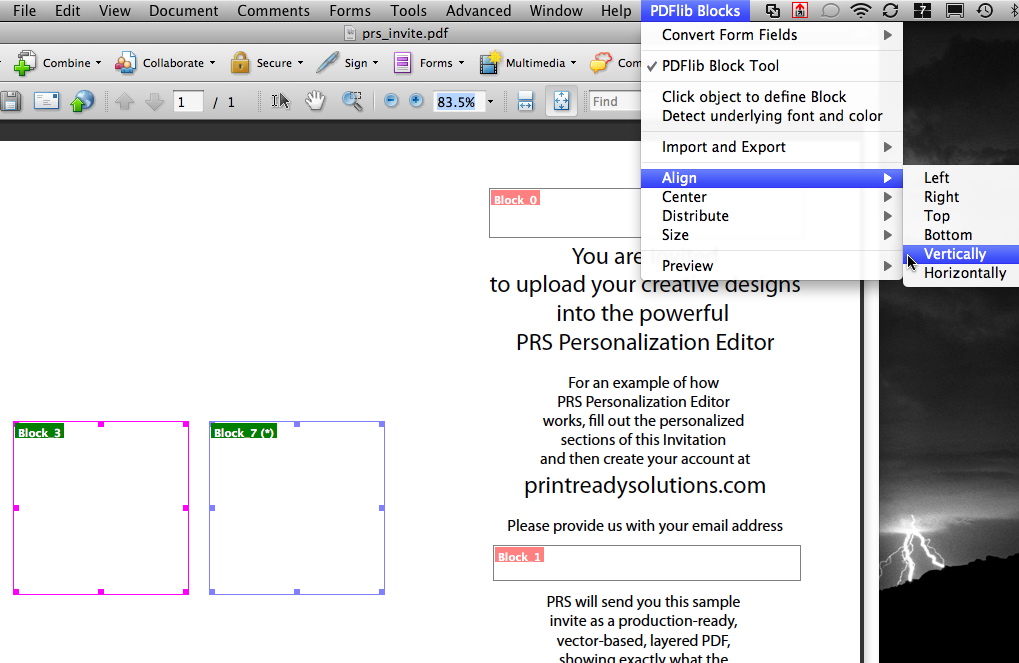Select the text Select tool cursor icon
This screenshot has width=1019, height=663.
[x=280, y=101]
